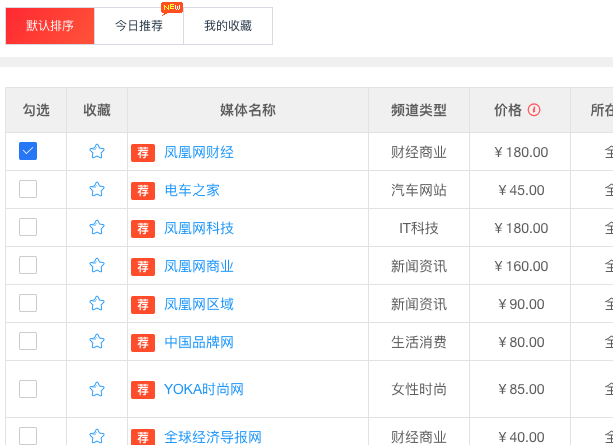Click the YOKA时尚网 link
613x445 pixels.
pyautogui.click(x=204, y=389)
